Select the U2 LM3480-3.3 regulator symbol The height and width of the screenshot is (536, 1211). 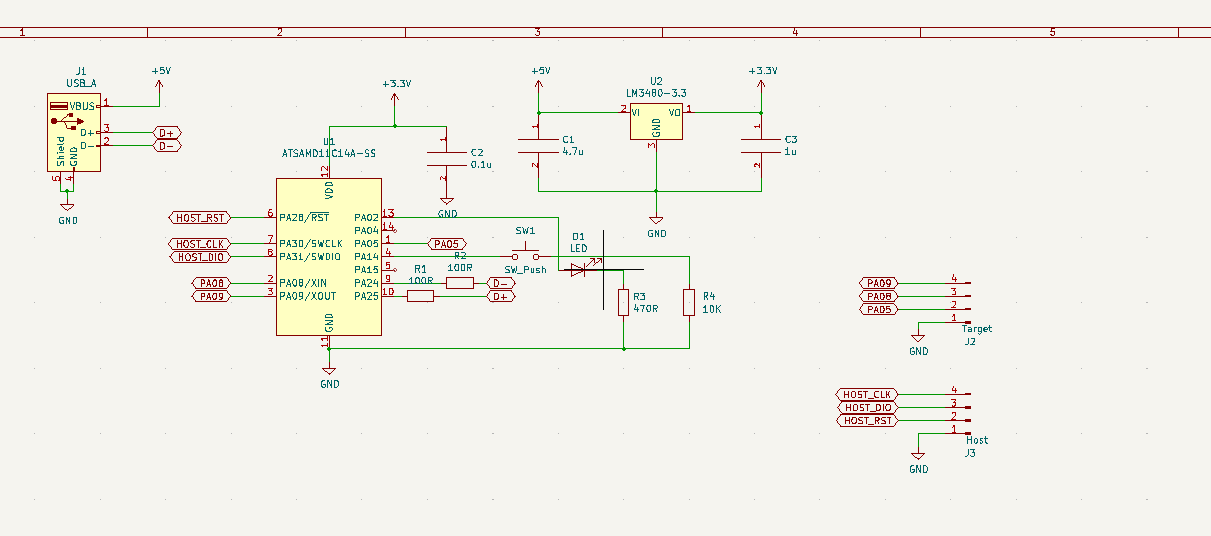tap(656, 123)
